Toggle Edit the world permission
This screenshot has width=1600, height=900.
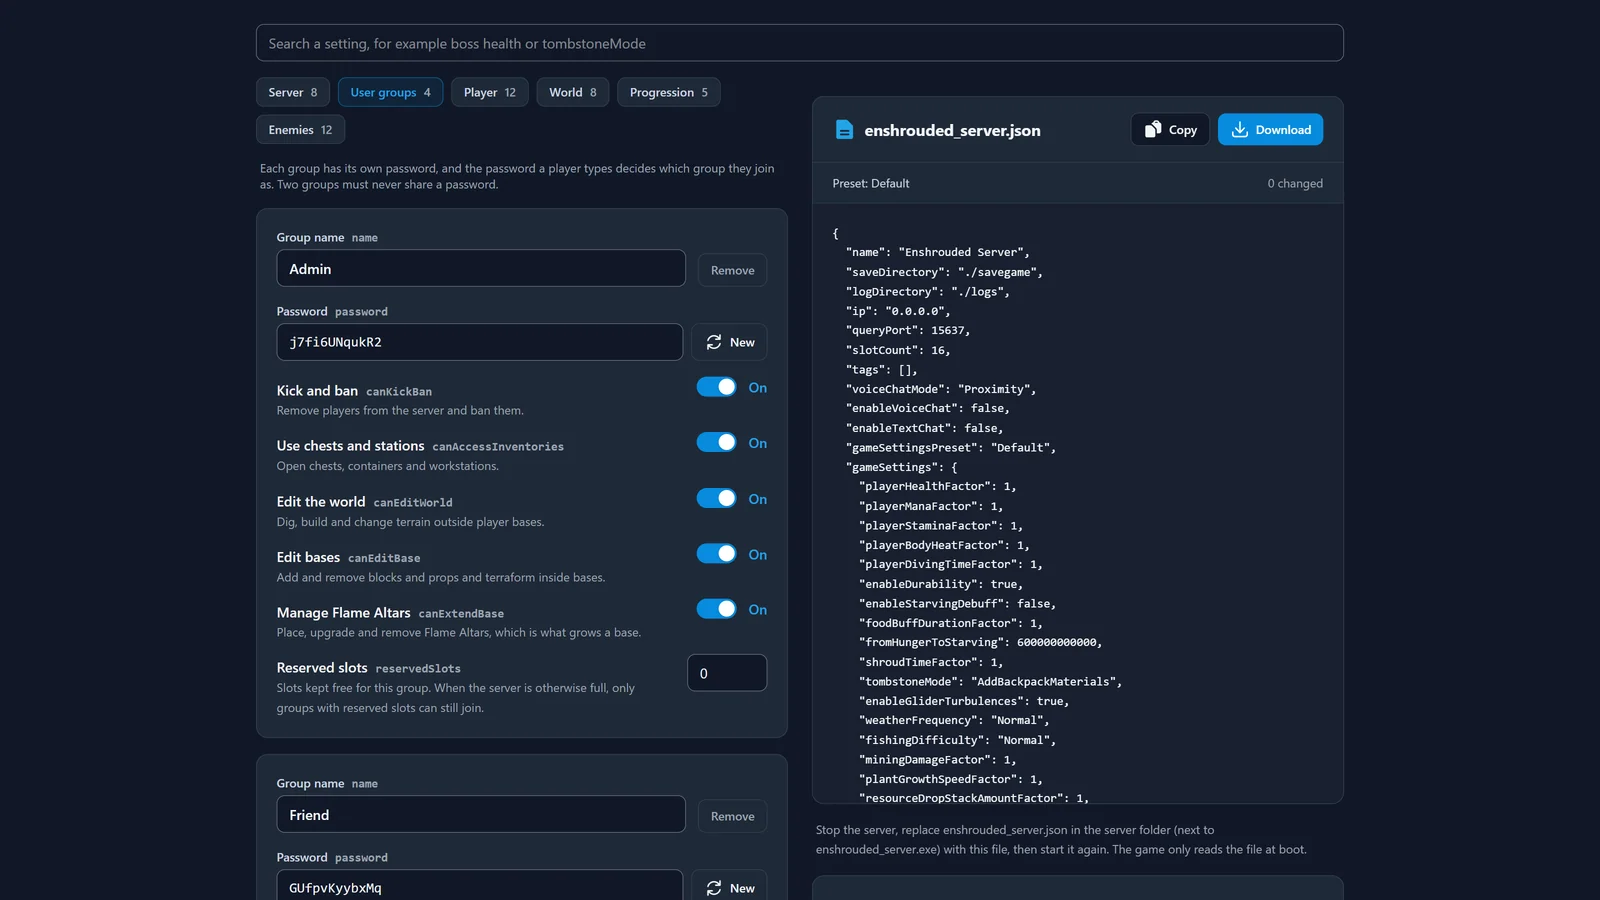click(716, 498)
